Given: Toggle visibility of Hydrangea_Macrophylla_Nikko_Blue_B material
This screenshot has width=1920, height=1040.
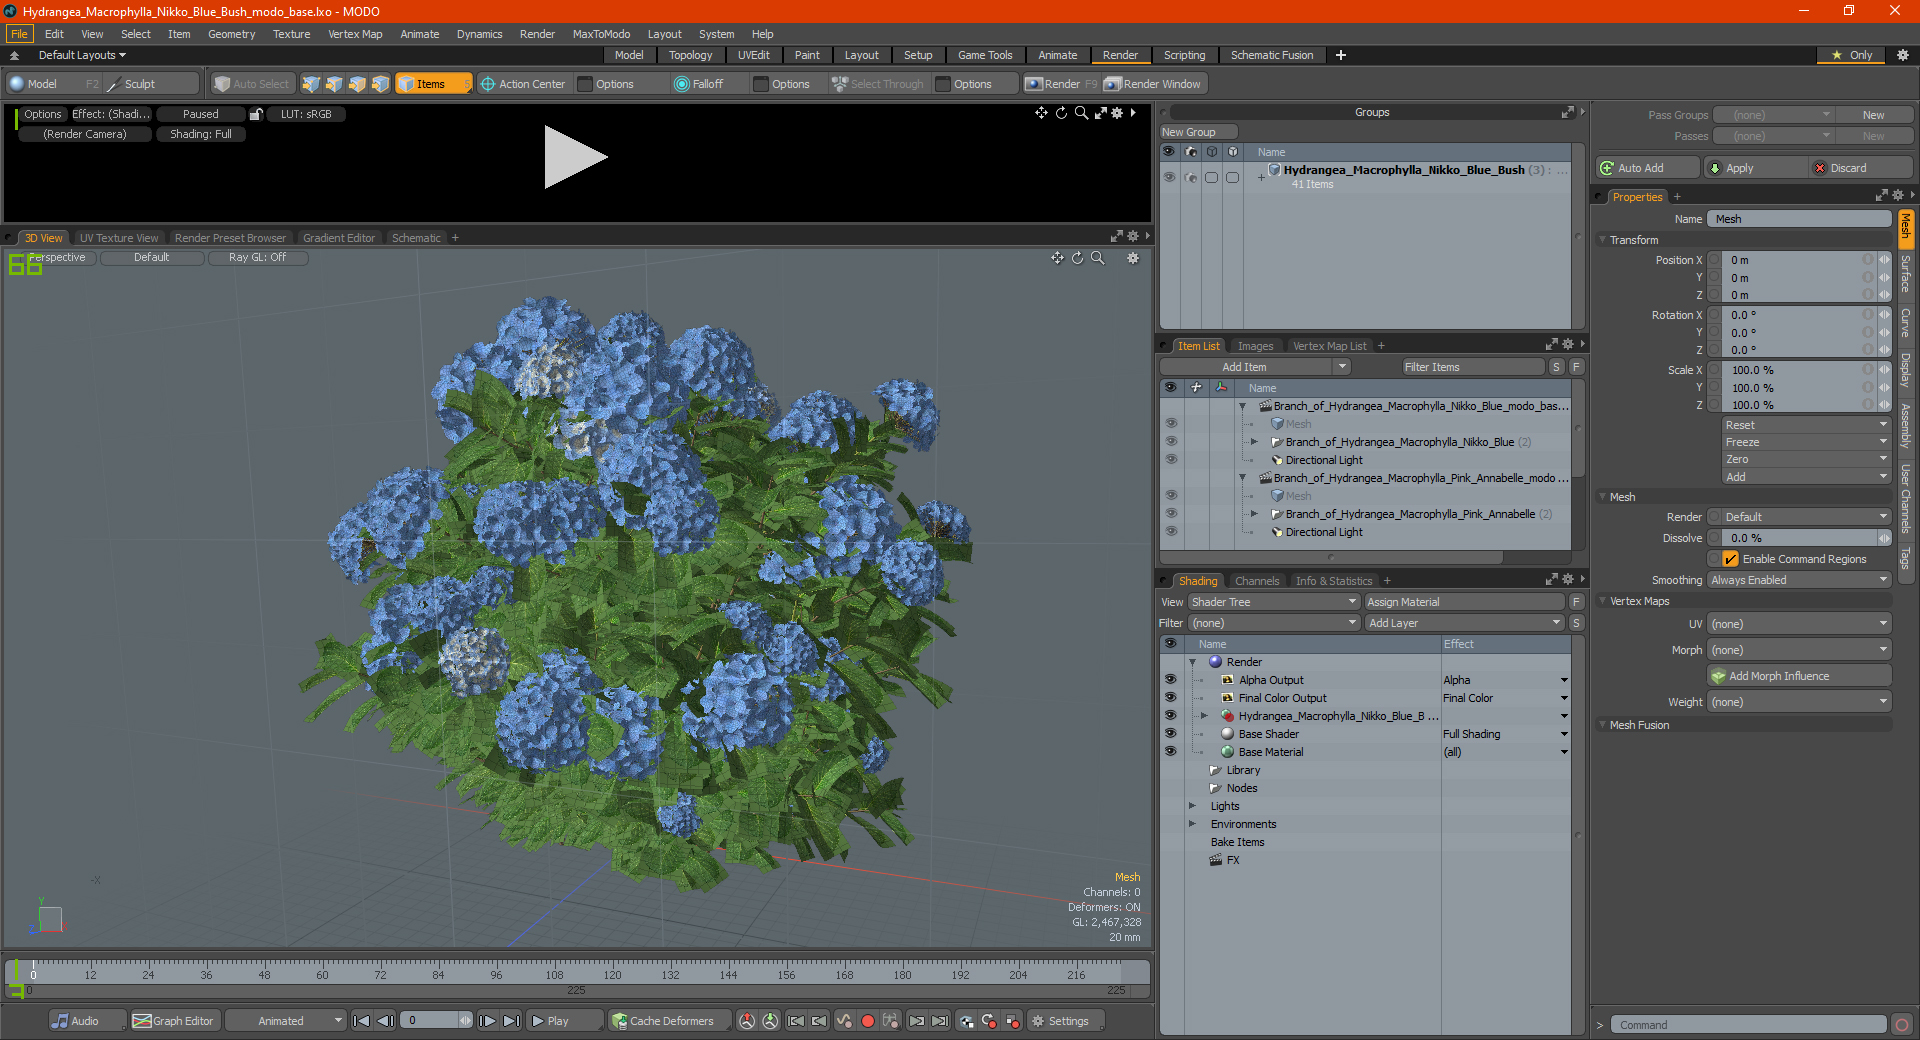Looking at the screenshot, I should click(1170, 716).
